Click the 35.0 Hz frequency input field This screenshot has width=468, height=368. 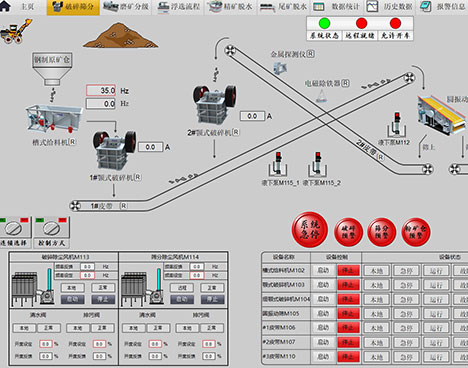tap(101, 90)
